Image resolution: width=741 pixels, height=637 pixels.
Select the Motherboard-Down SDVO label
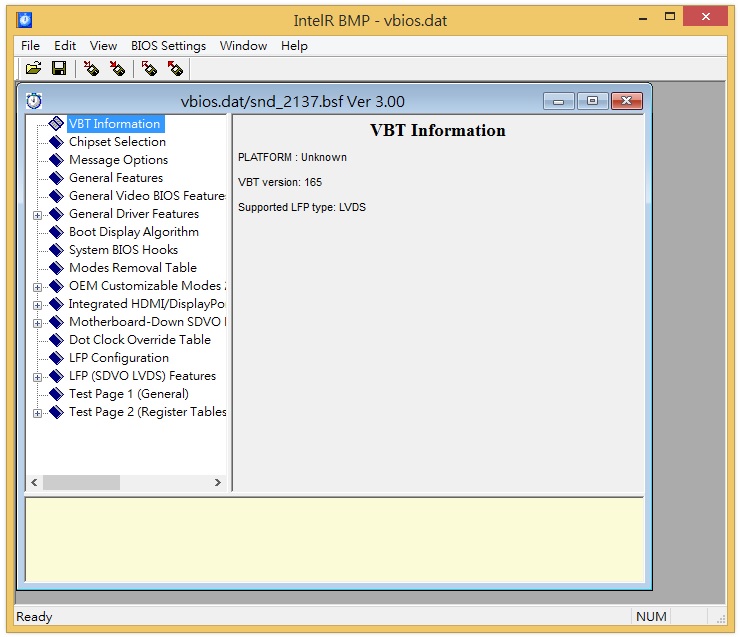(147, 322)
